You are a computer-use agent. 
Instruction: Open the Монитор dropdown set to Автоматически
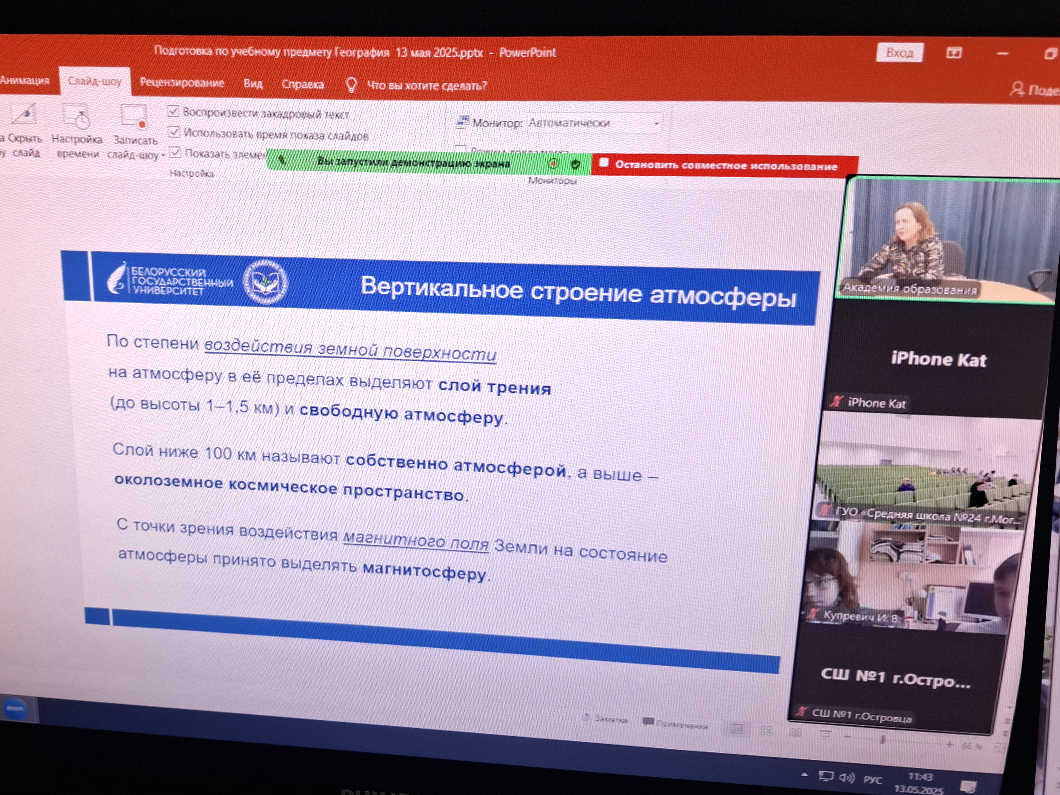click(594, 124)
